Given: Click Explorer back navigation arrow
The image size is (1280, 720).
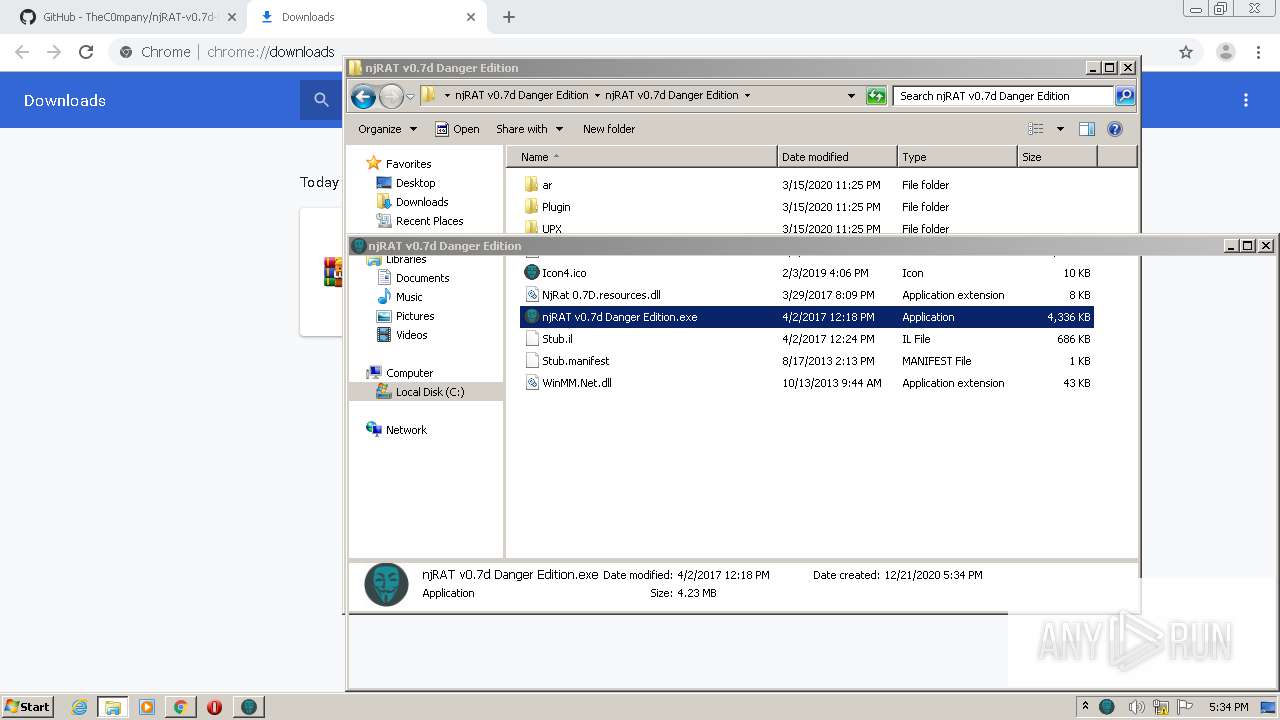Looking at the screenshot, I should [363, 96].
